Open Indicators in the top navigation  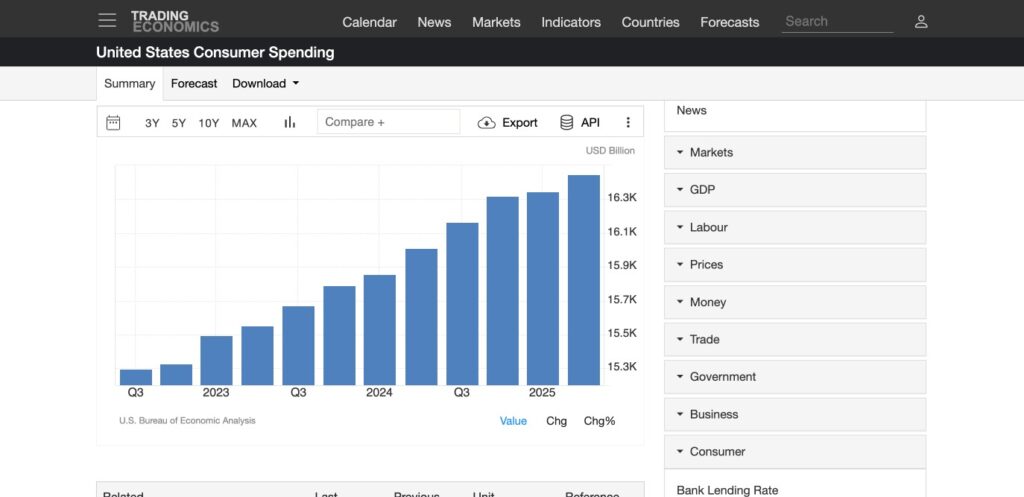coord(571,22)
